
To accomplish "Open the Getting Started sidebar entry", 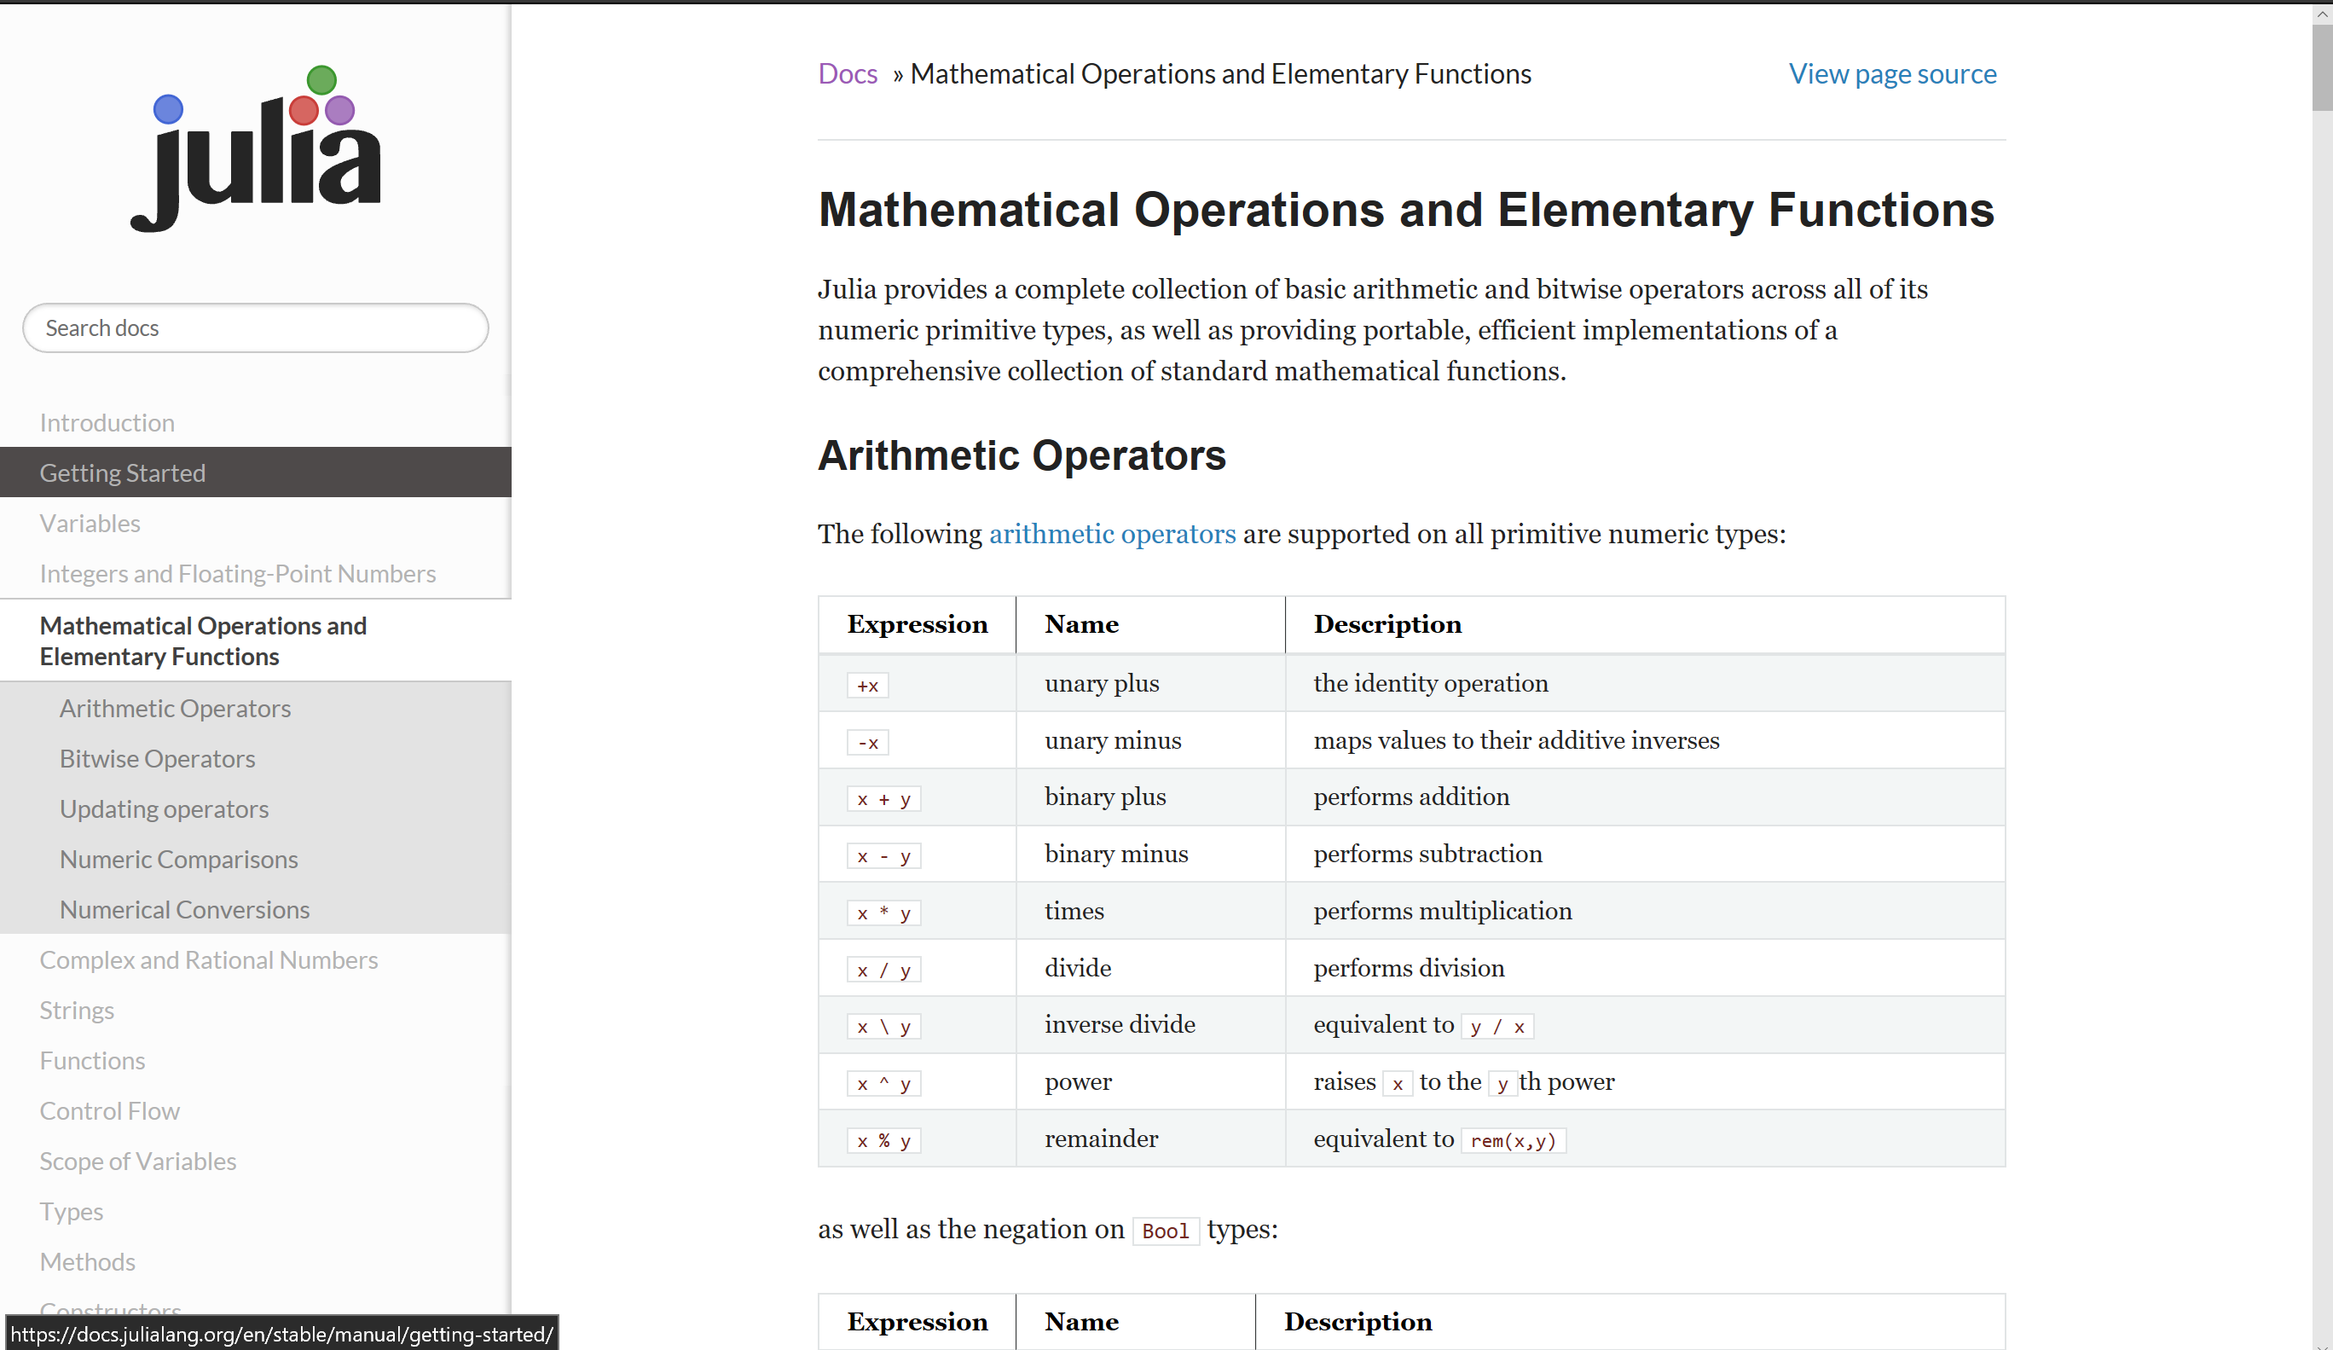I will pos(123,472).
